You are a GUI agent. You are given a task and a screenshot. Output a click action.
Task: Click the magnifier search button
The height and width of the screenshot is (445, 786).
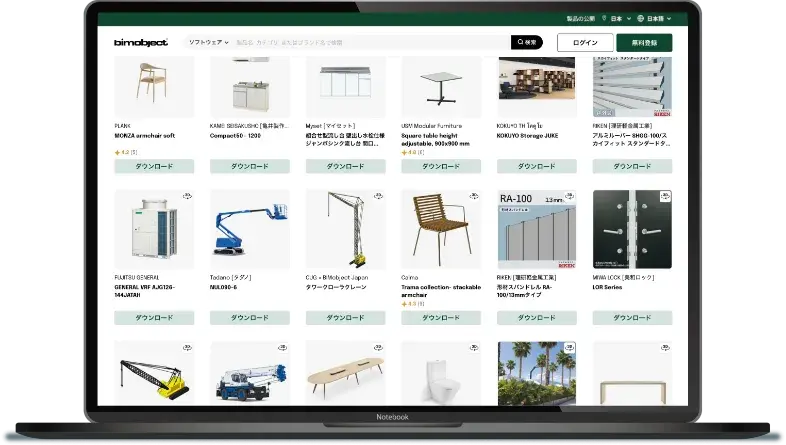coord(527,43)
